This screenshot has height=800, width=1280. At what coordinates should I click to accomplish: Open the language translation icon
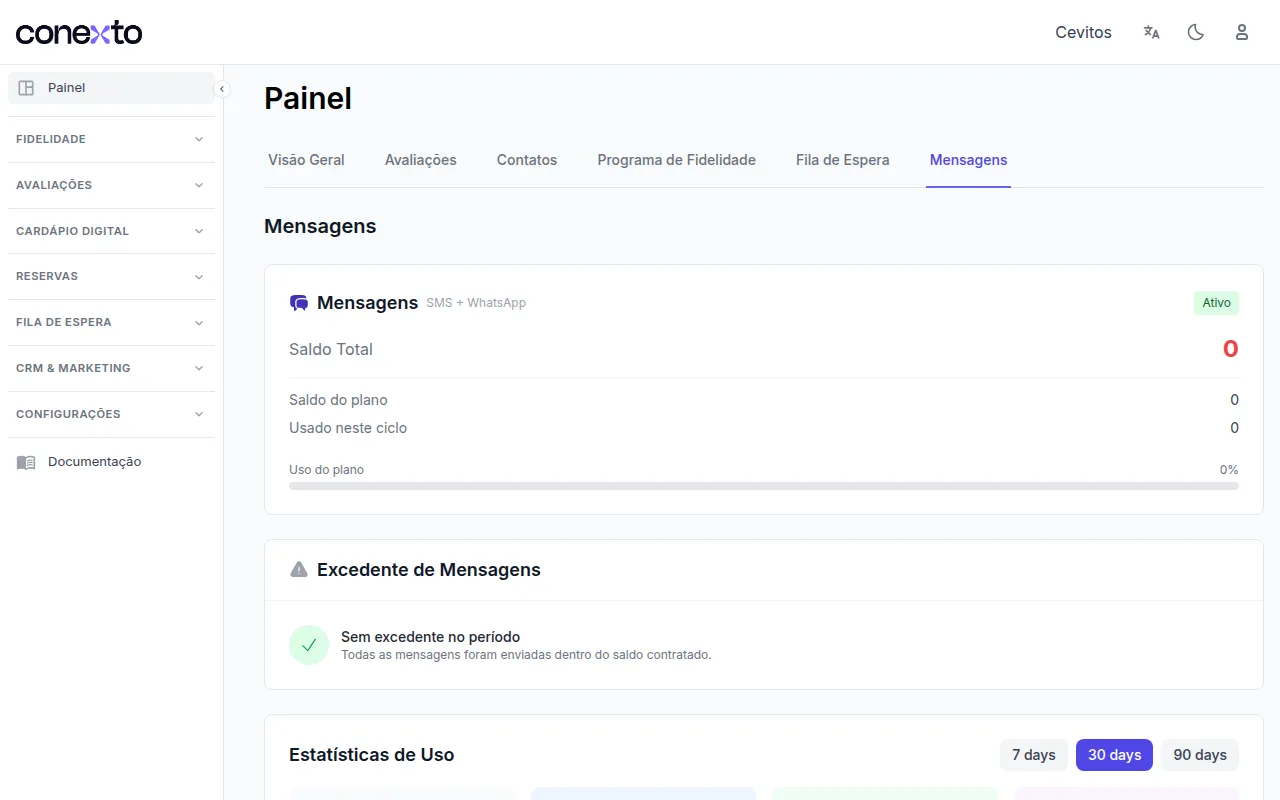(1152, 32)
